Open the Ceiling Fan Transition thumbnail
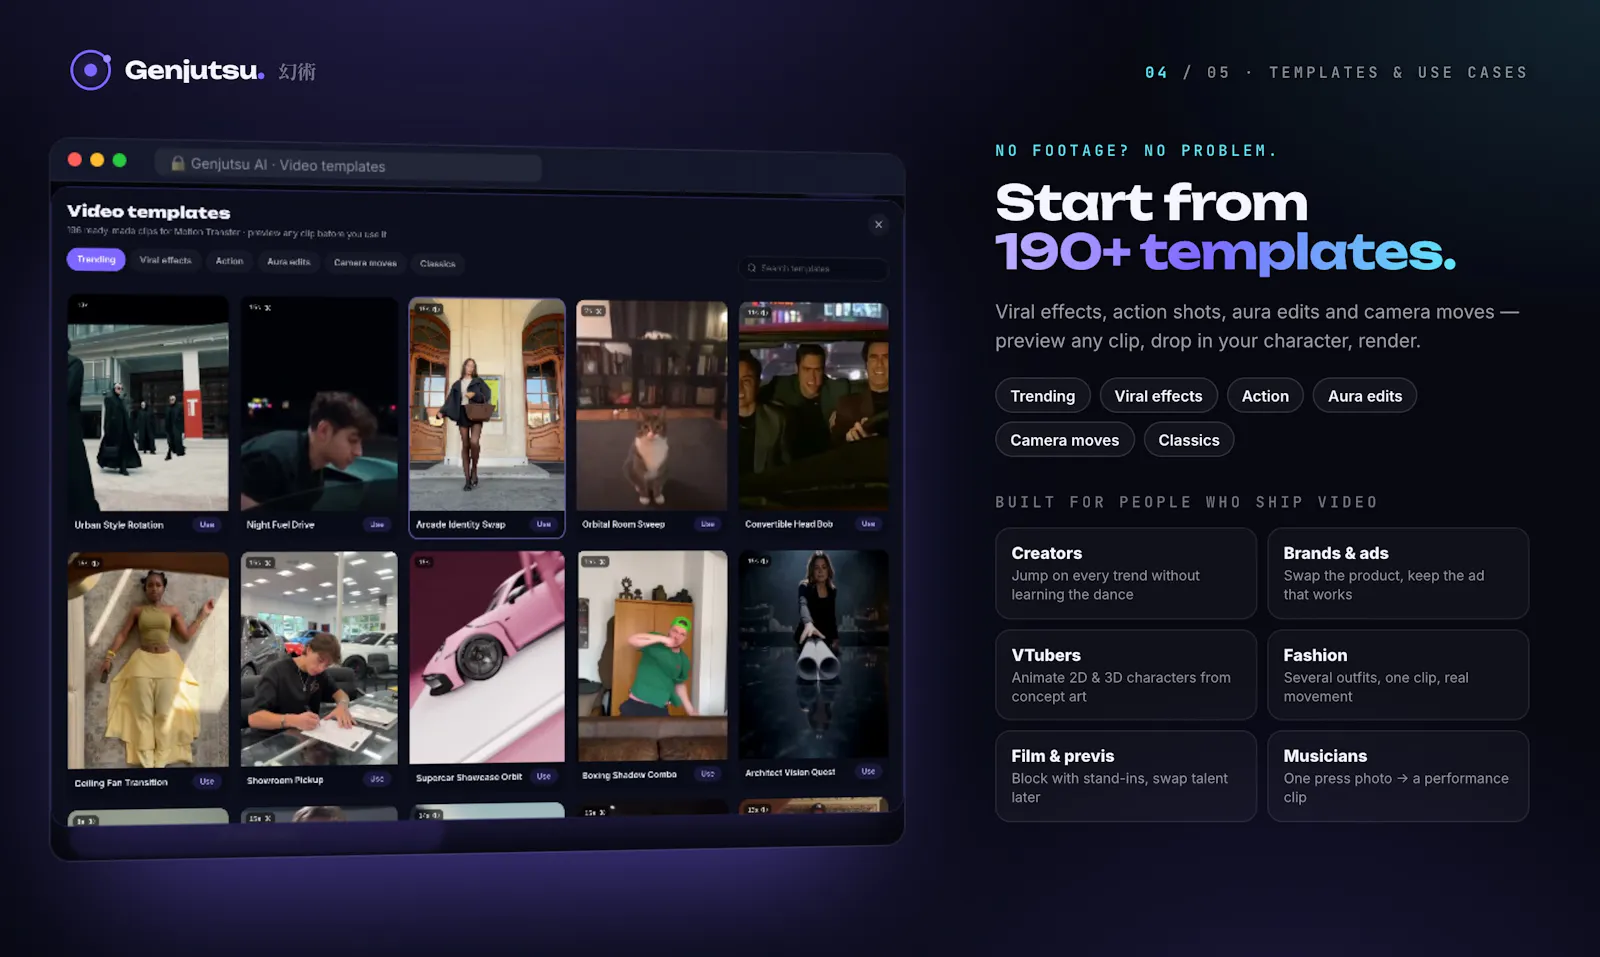 point(148,660)
